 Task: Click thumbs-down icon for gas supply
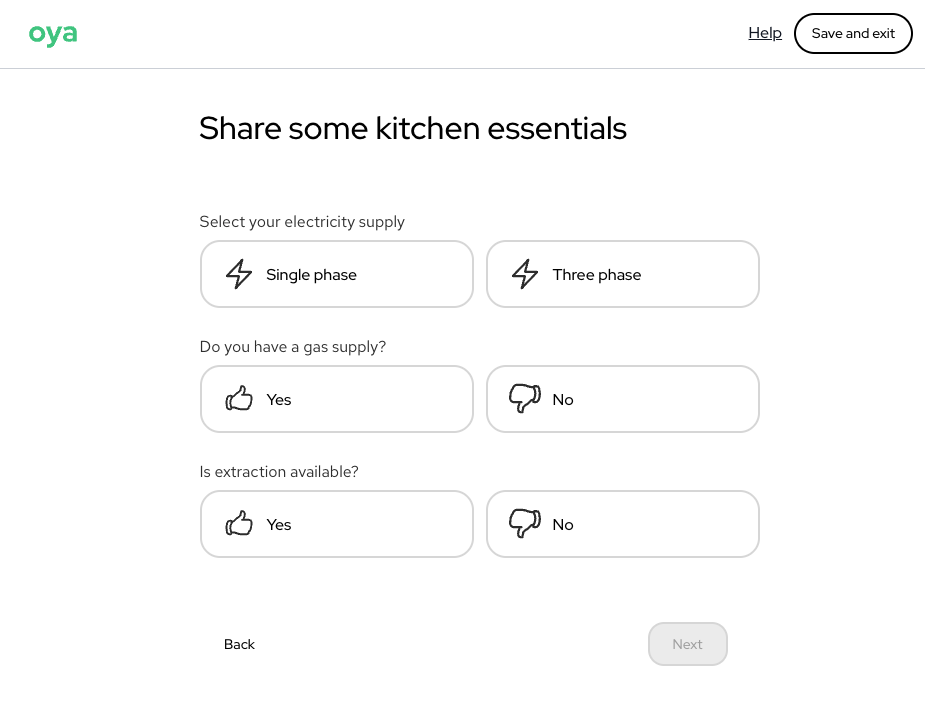525,399
